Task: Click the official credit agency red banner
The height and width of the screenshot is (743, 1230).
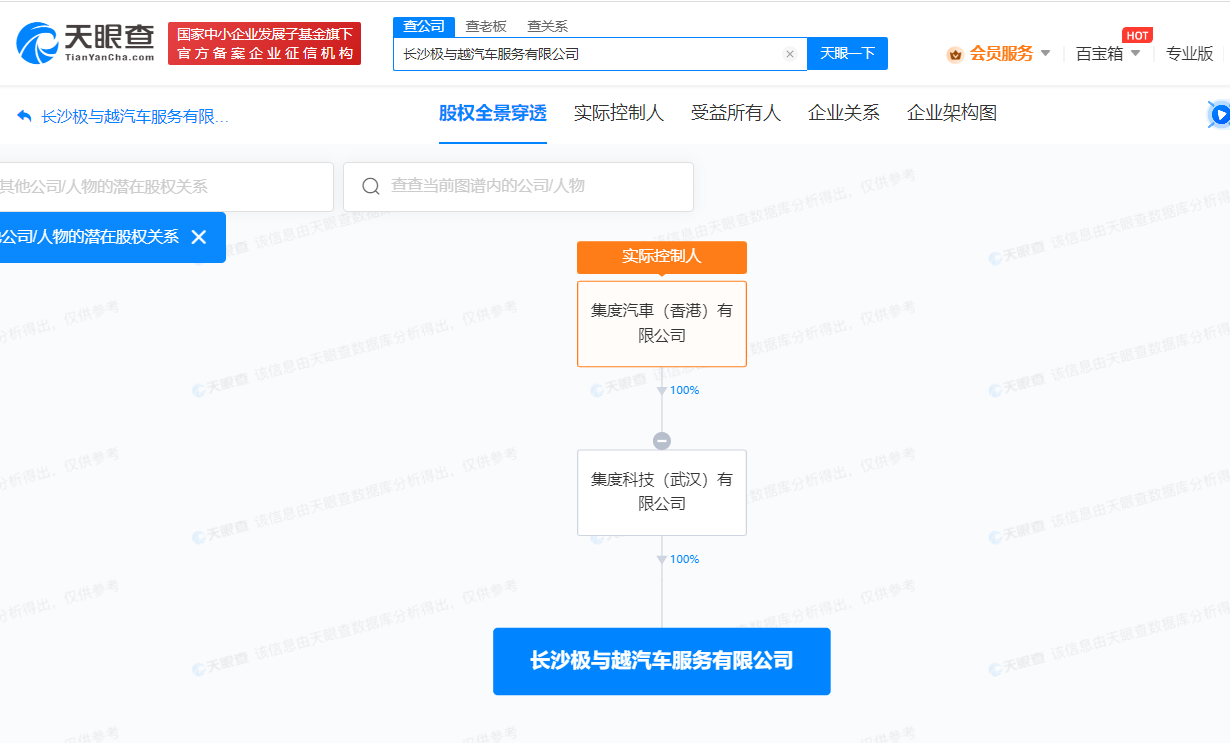Action: 265,44
